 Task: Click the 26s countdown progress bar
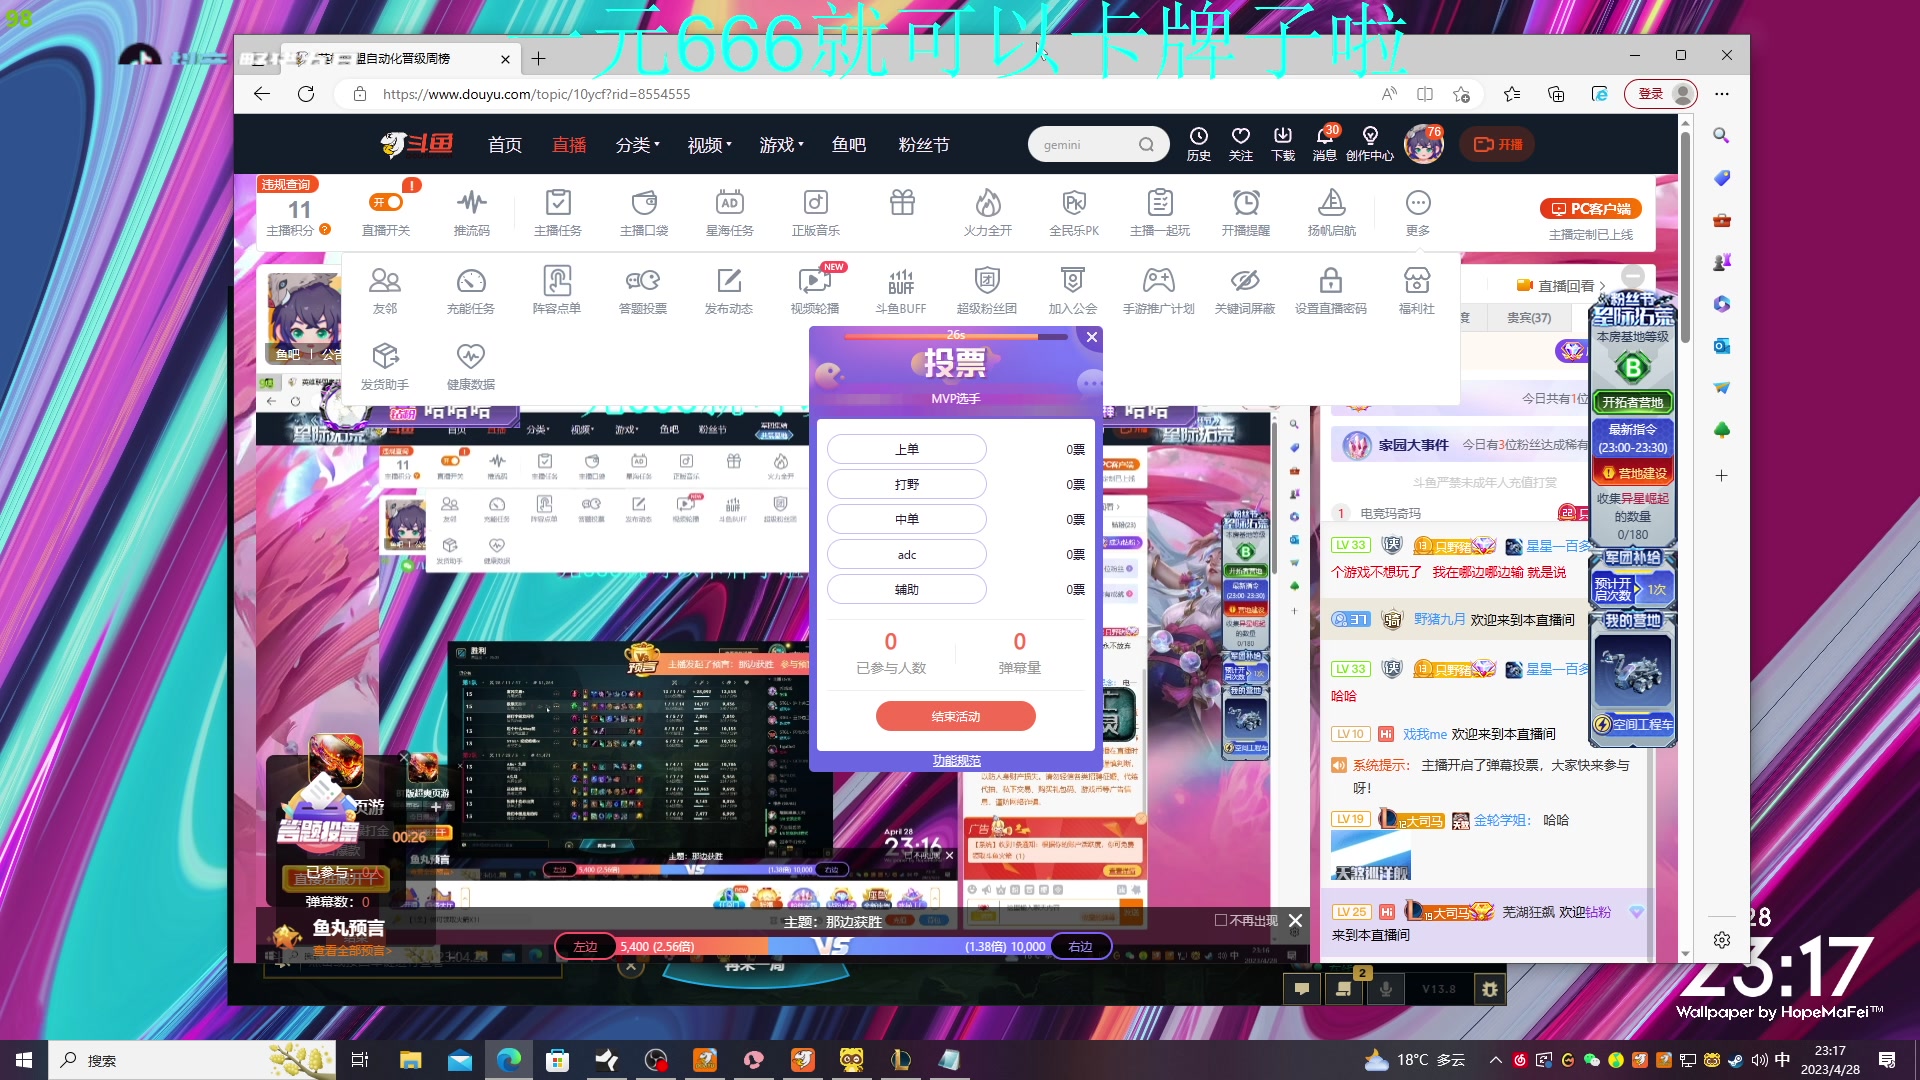[x=955, y=337]
